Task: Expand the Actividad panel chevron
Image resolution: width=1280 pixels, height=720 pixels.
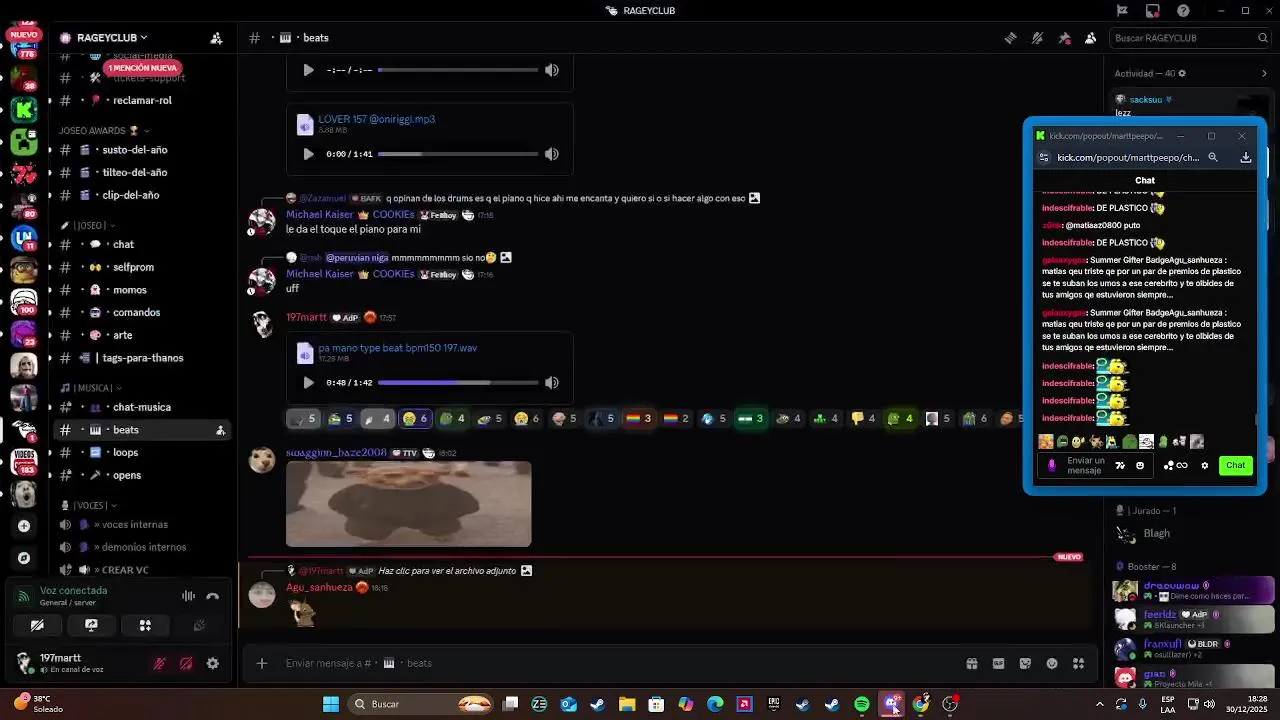Action: tap(1264, 73)
